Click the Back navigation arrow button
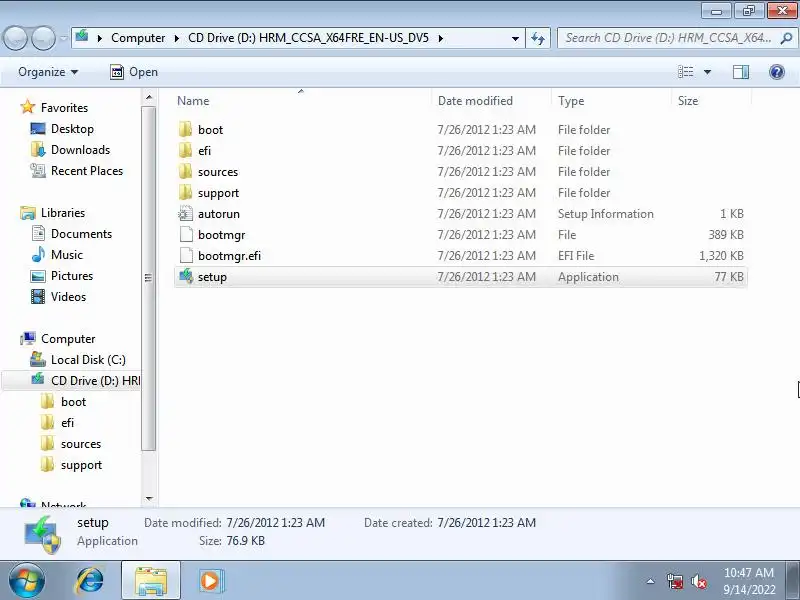 click(15, 38)
